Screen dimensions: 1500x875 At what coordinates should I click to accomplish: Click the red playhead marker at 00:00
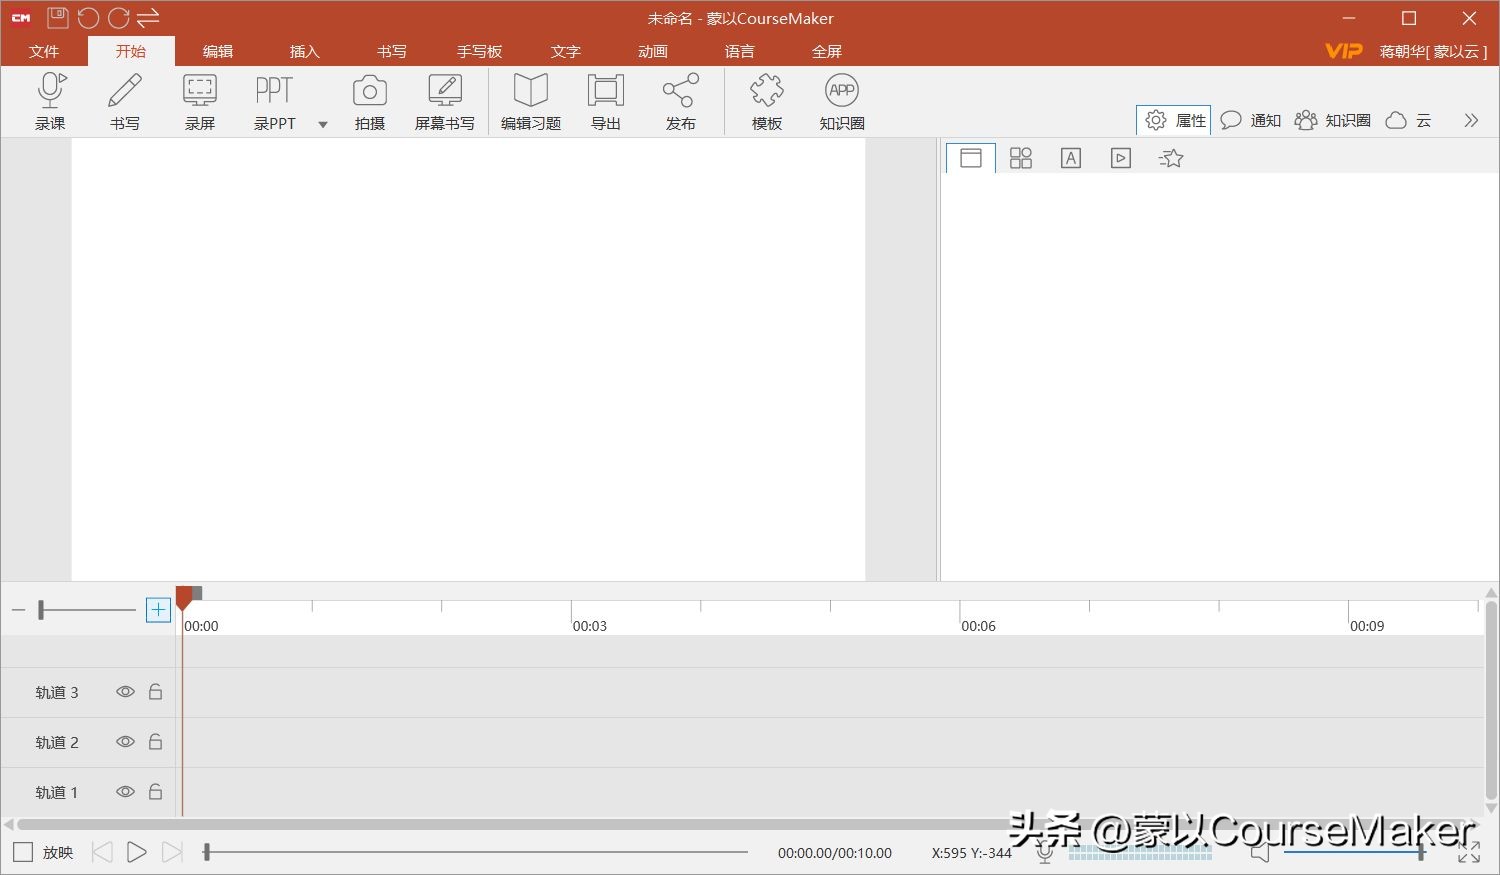click(x=185, y=598)
